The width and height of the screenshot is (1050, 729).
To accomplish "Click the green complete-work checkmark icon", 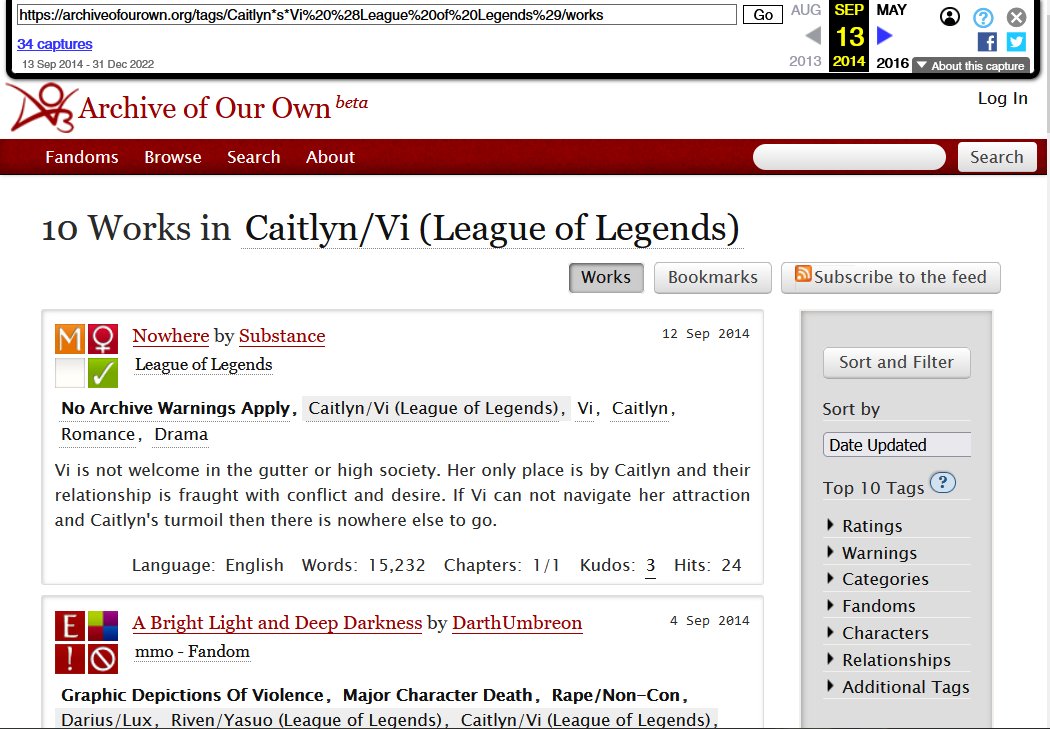I will click(x=102, y=372).
